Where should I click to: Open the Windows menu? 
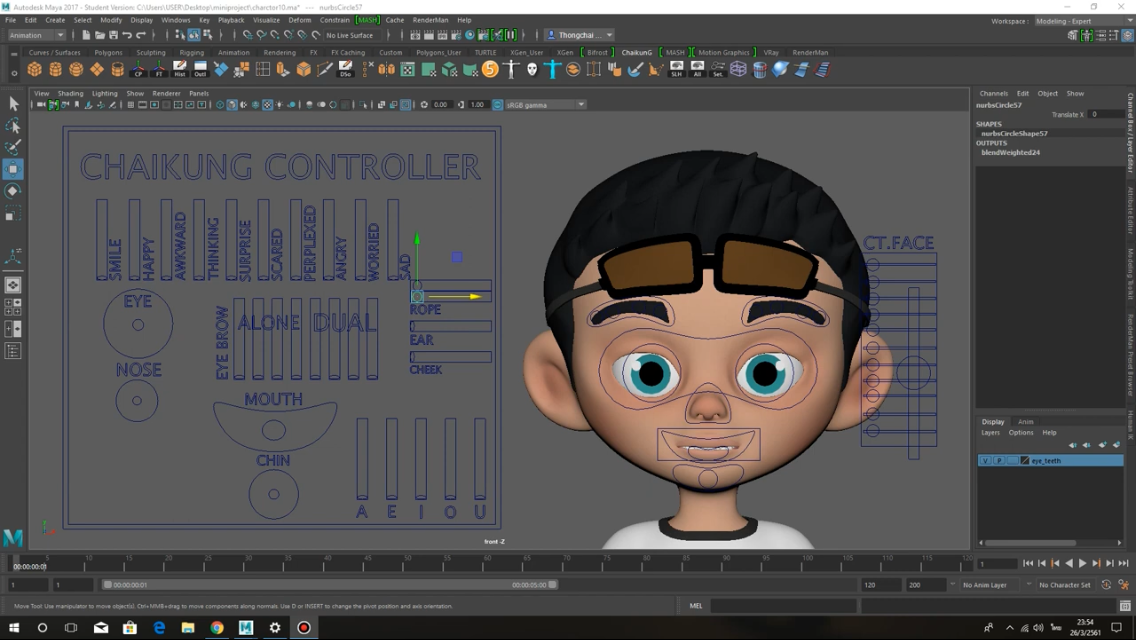point(175,20)
